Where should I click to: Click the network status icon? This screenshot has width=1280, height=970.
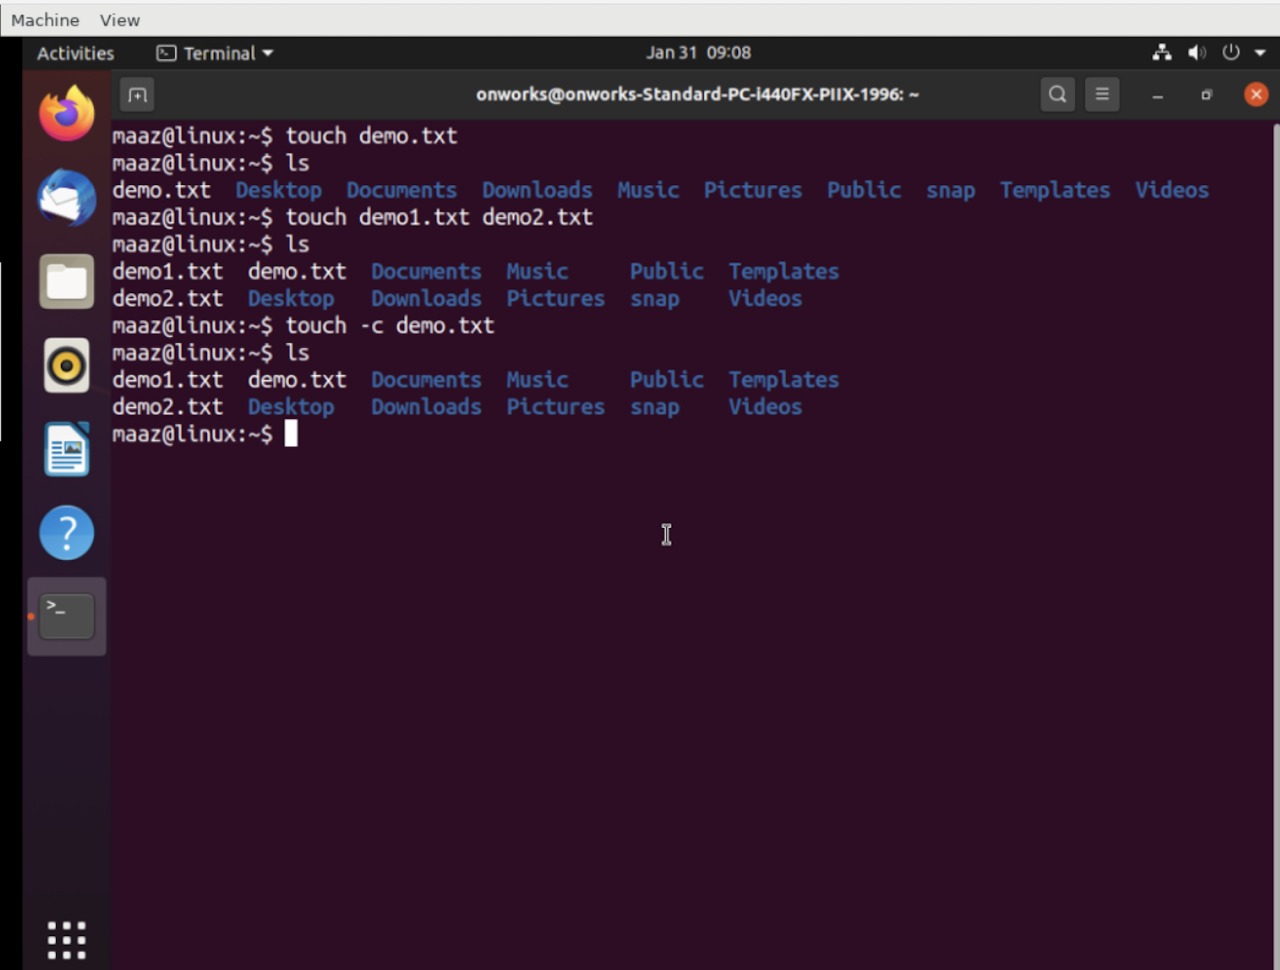click(1162, 53)
